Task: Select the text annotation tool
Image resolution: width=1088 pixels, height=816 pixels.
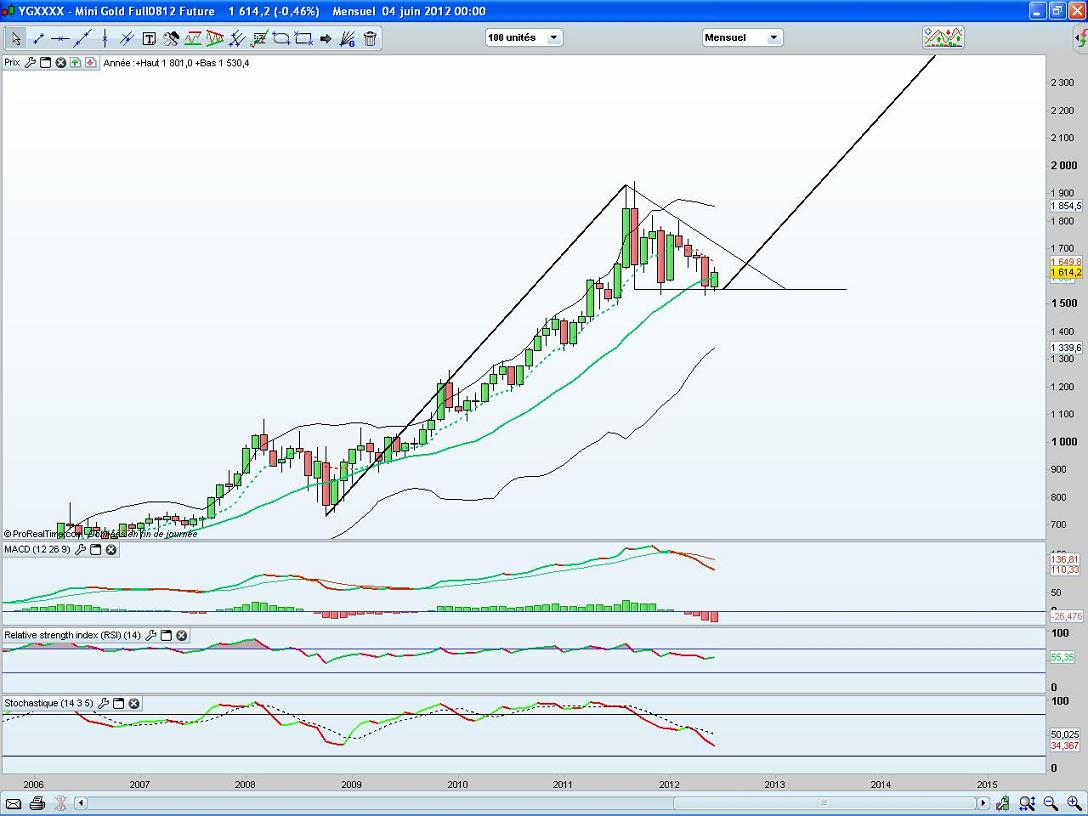Action: (149, 39)
